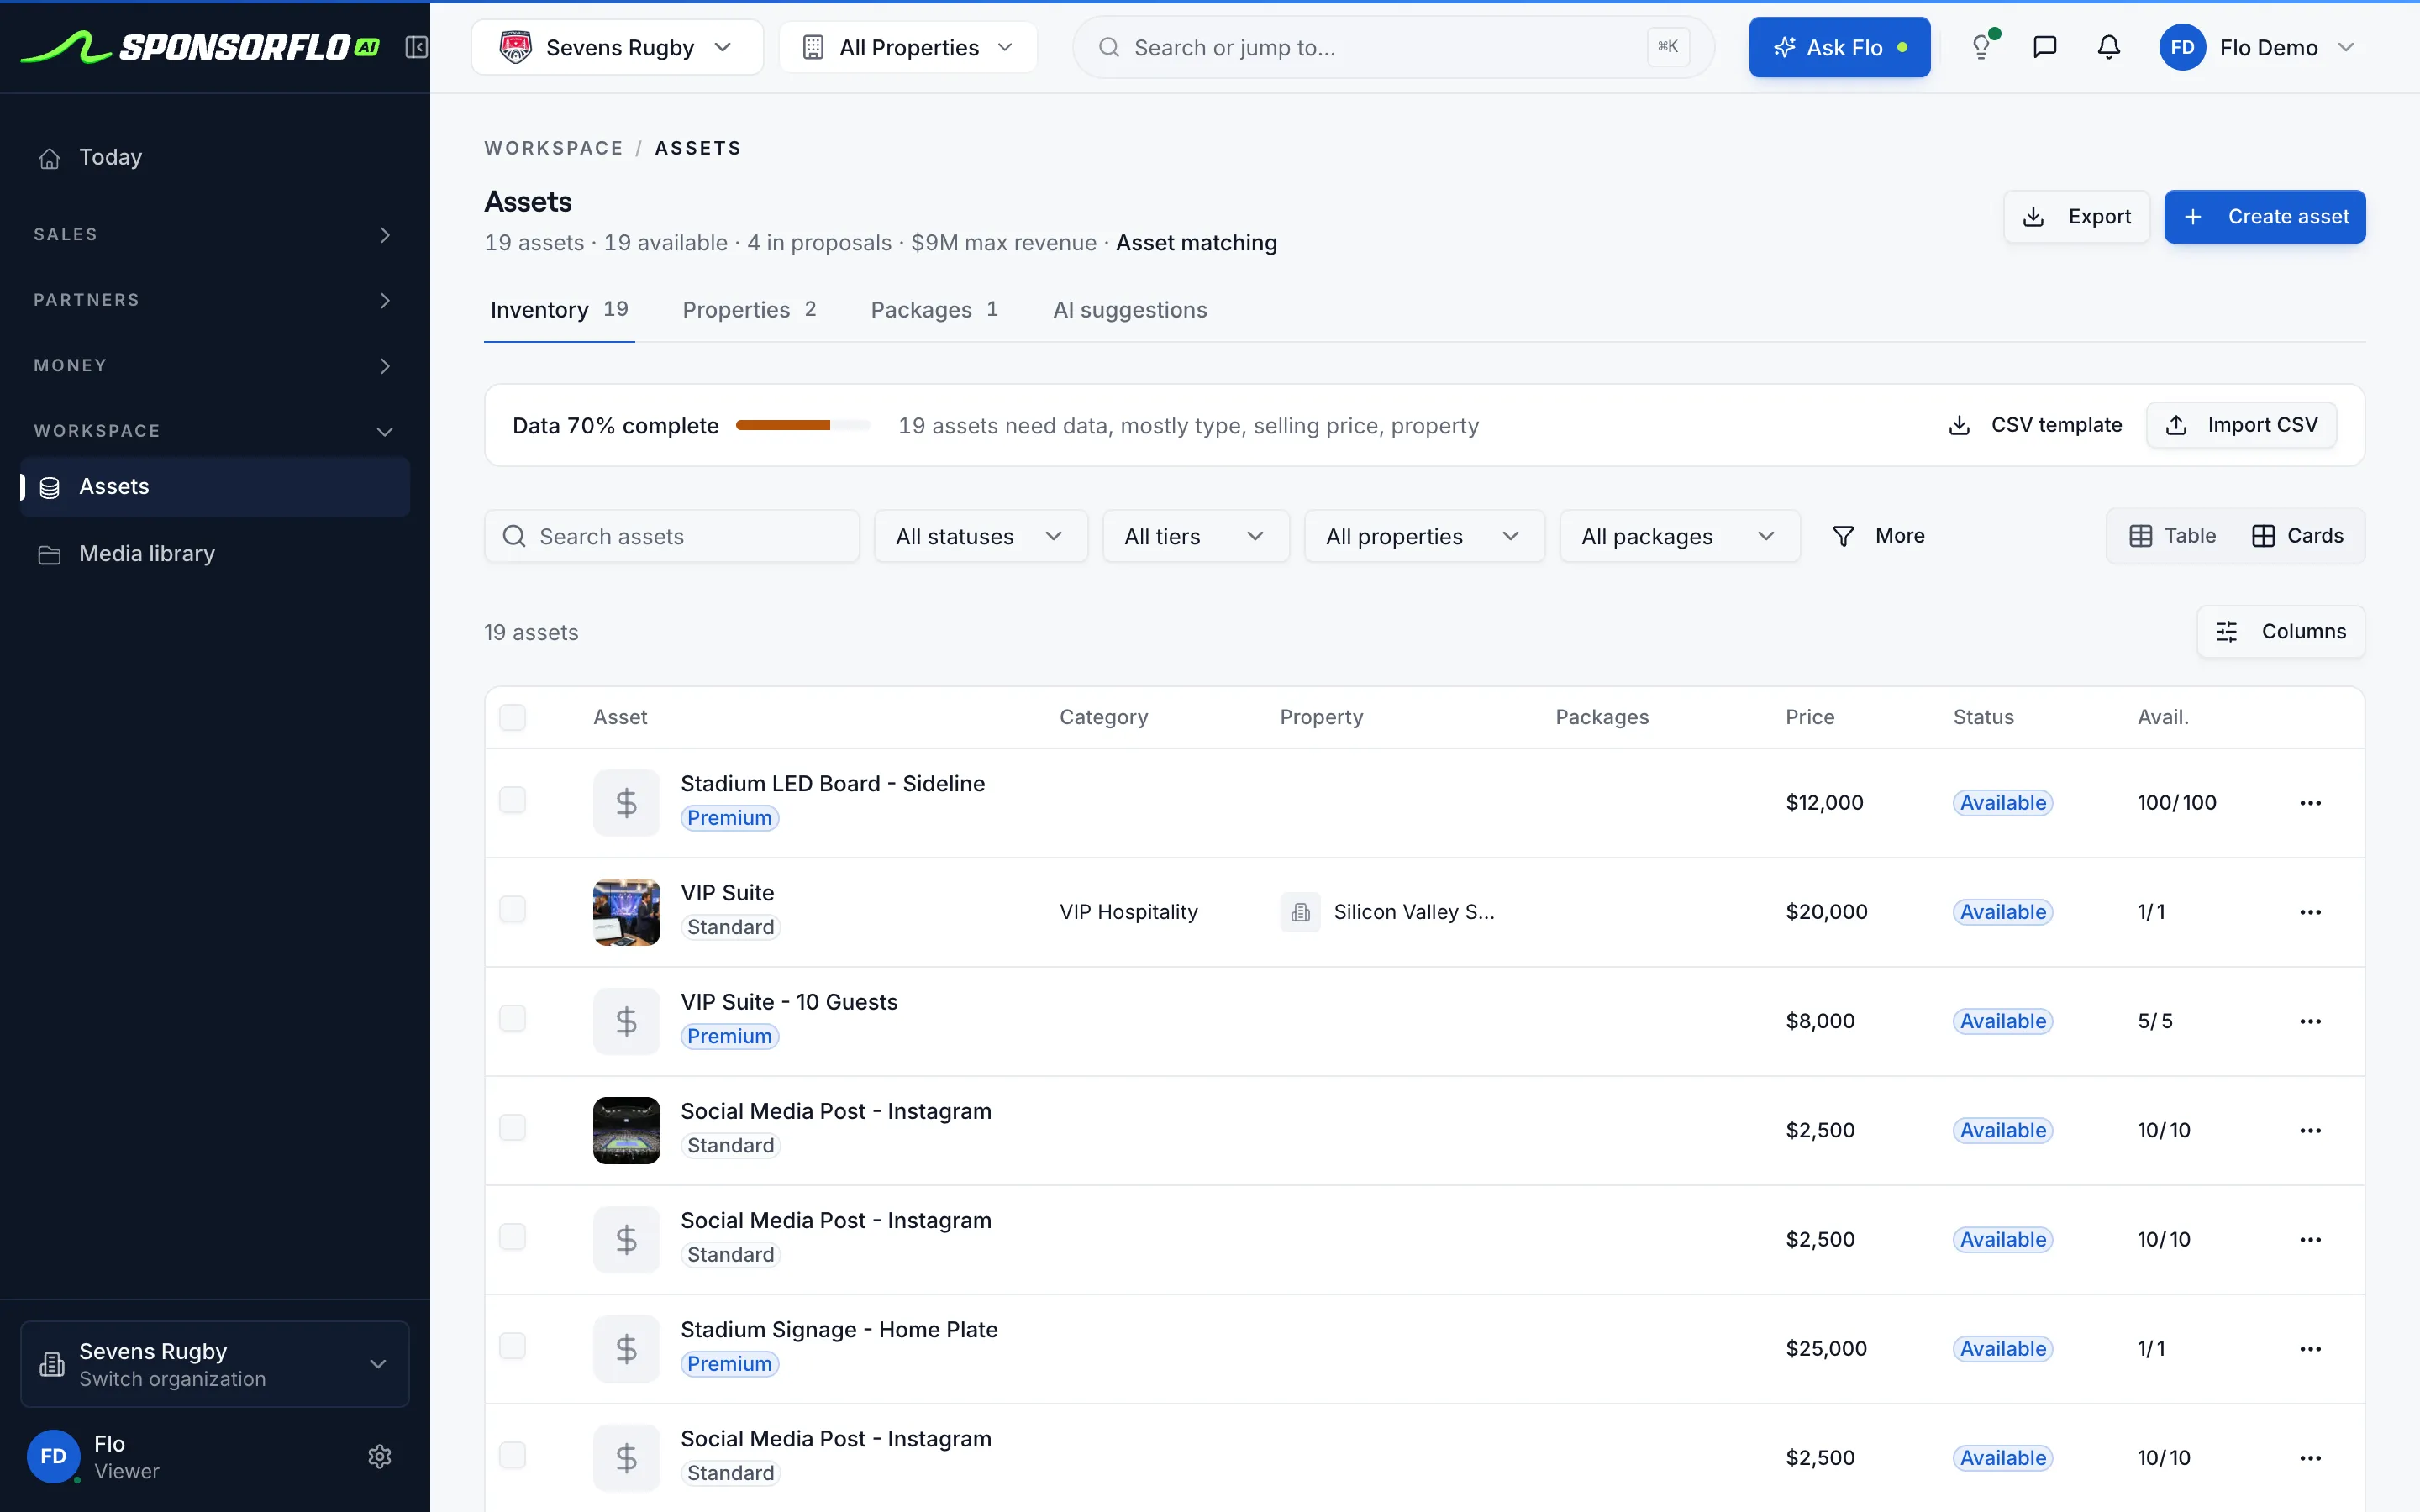Open the chat messages icon

pyautogui.click(x=2045, y=47)
